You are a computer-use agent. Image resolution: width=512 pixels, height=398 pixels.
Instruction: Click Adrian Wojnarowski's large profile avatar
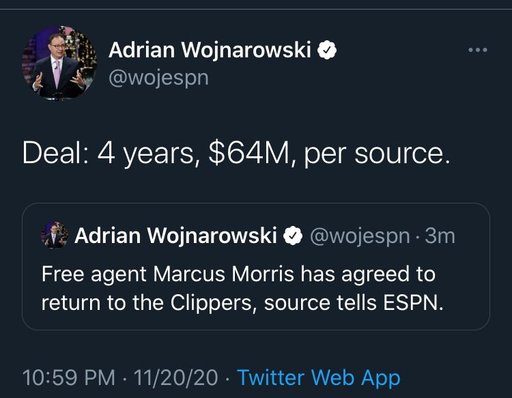[59, 62]
